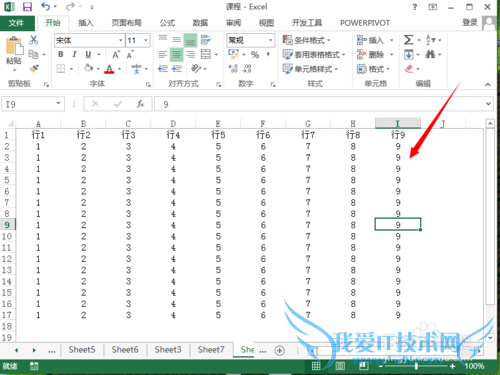Click the Undo arrow icon
500x375 pixels.
click(46, 7)
